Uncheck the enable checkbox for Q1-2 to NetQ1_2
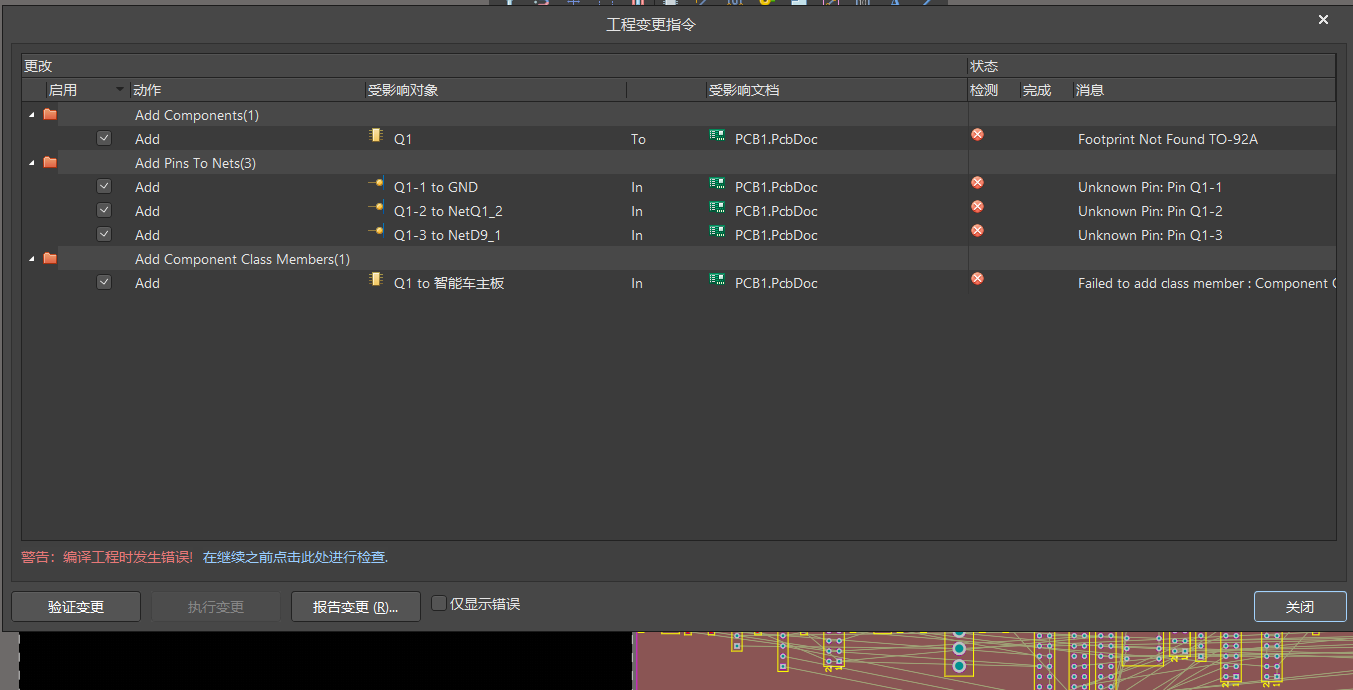 (104, 210)
